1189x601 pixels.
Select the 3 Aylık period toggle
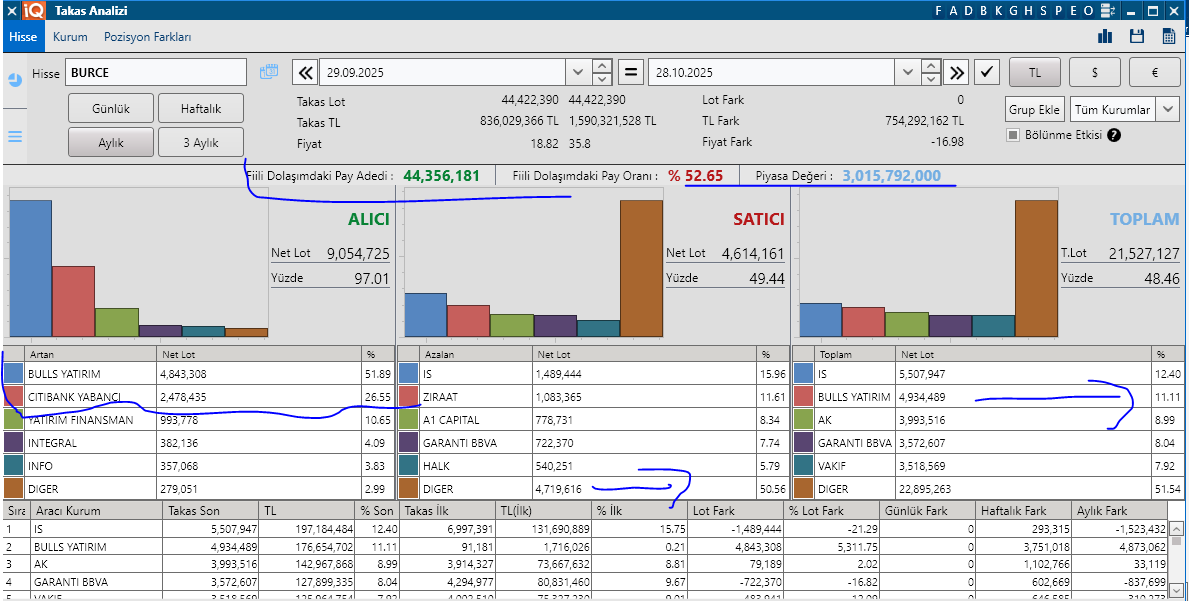(x=201, y=142)
